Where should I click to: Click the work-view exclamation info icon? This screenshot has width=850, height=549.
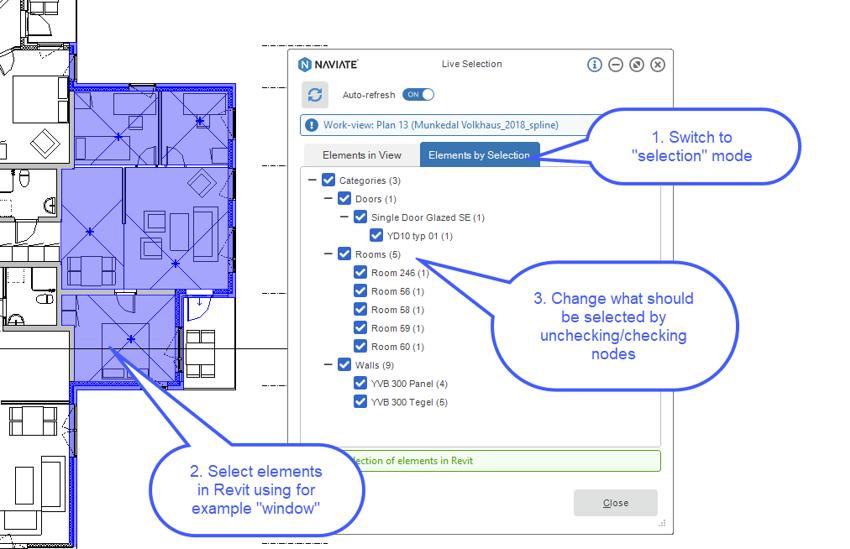click(312, 125)
